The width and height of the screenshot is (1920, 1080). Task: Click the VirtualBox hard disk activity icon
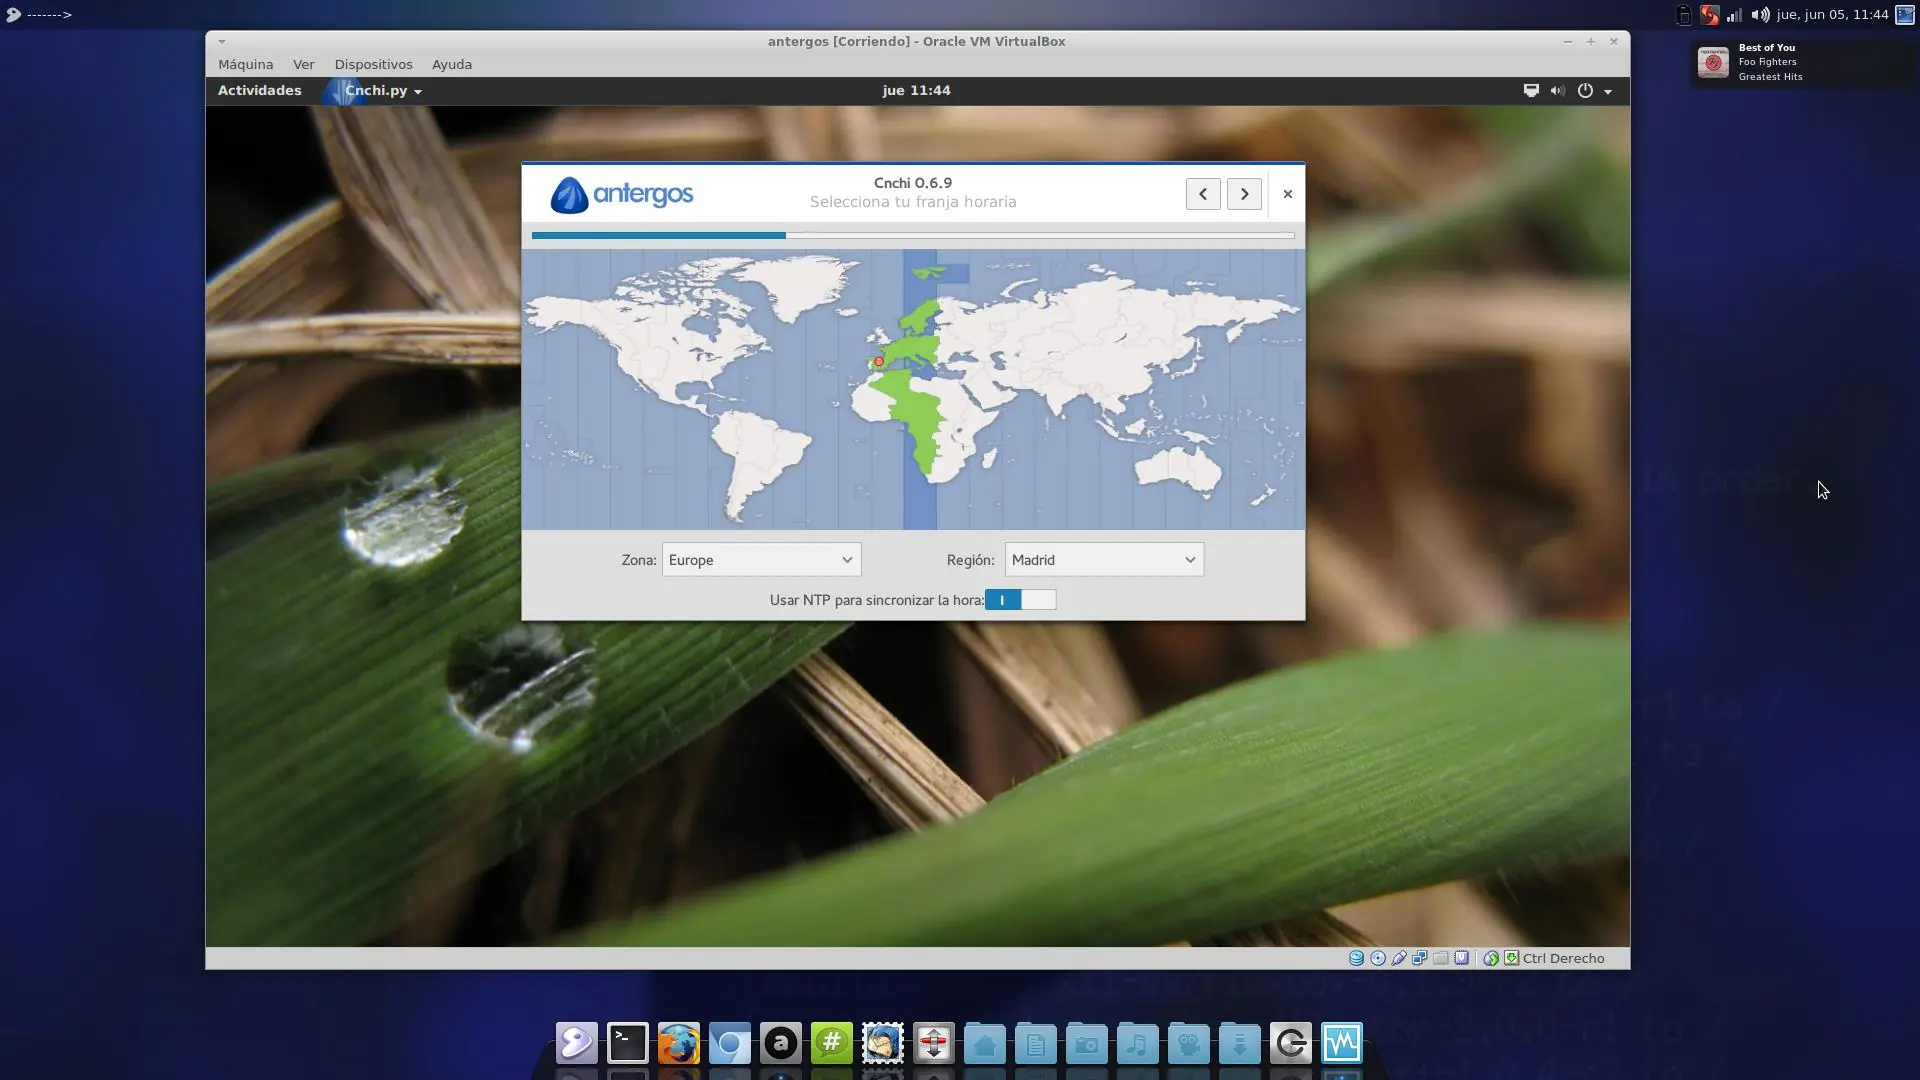point(1356,958)
